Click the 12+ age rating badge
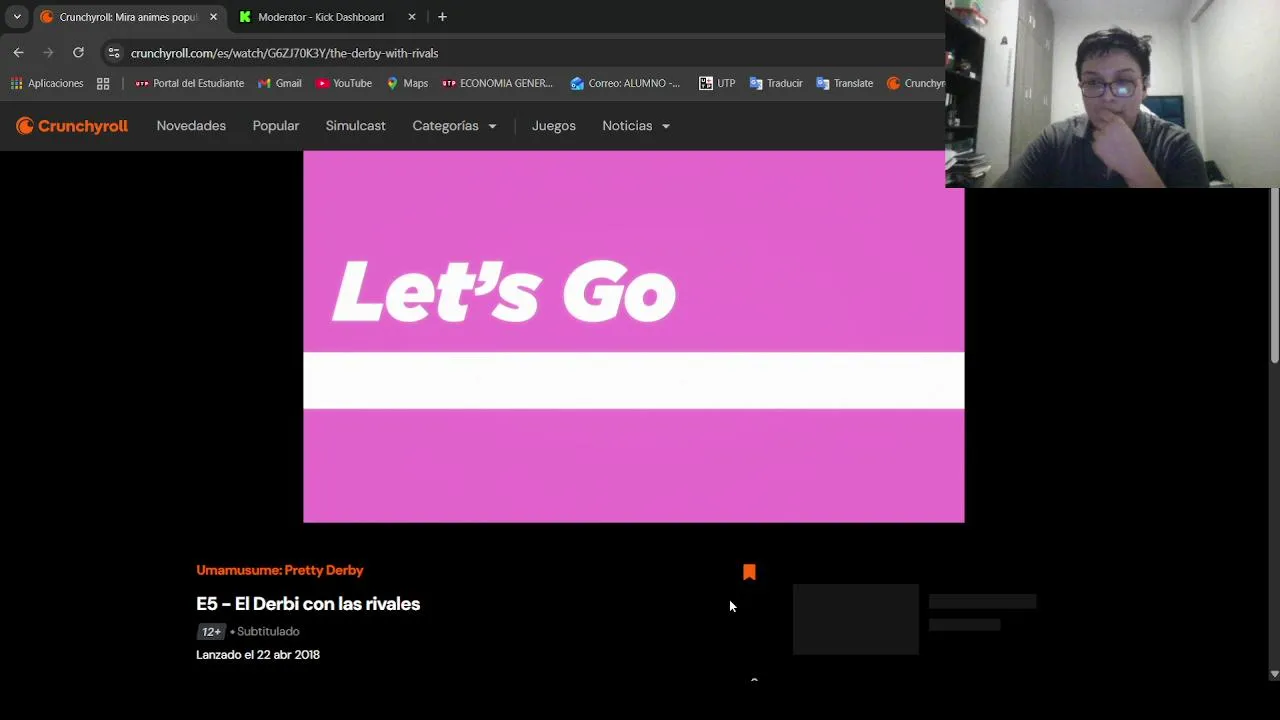This screenshot has width=1280, height=720. 211,632
